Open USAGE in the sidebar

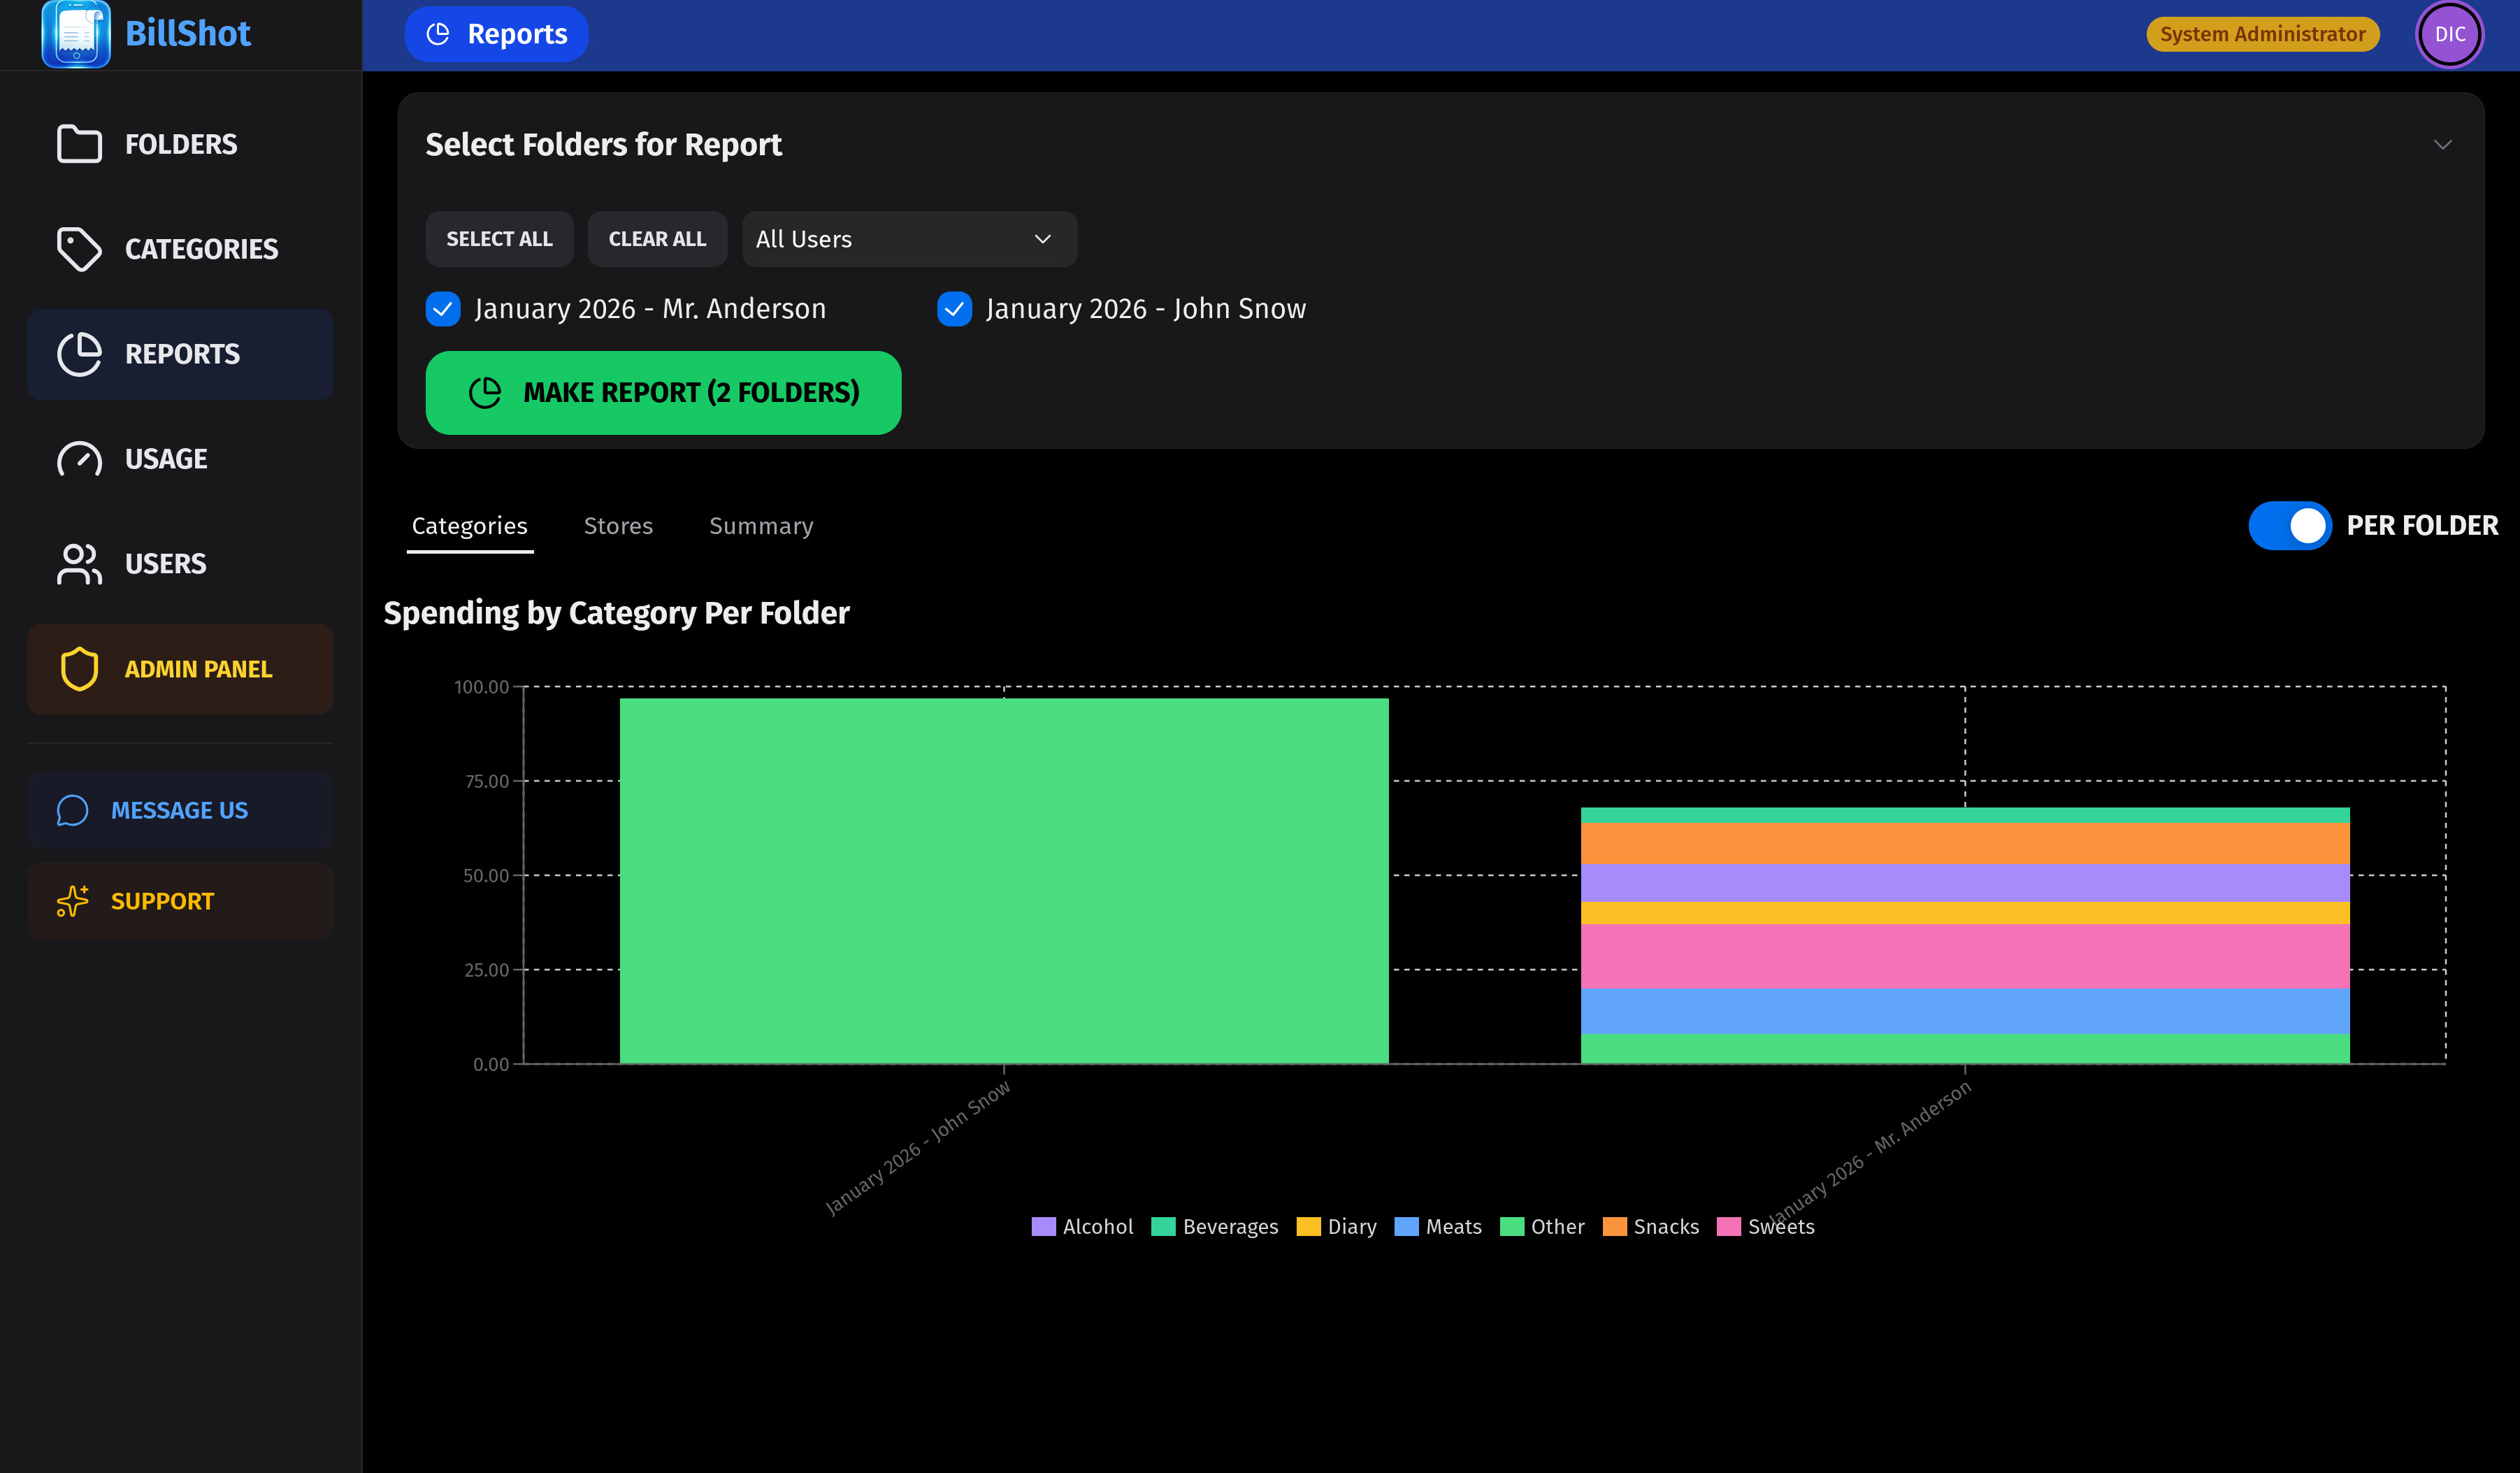[x=180, y=459]
